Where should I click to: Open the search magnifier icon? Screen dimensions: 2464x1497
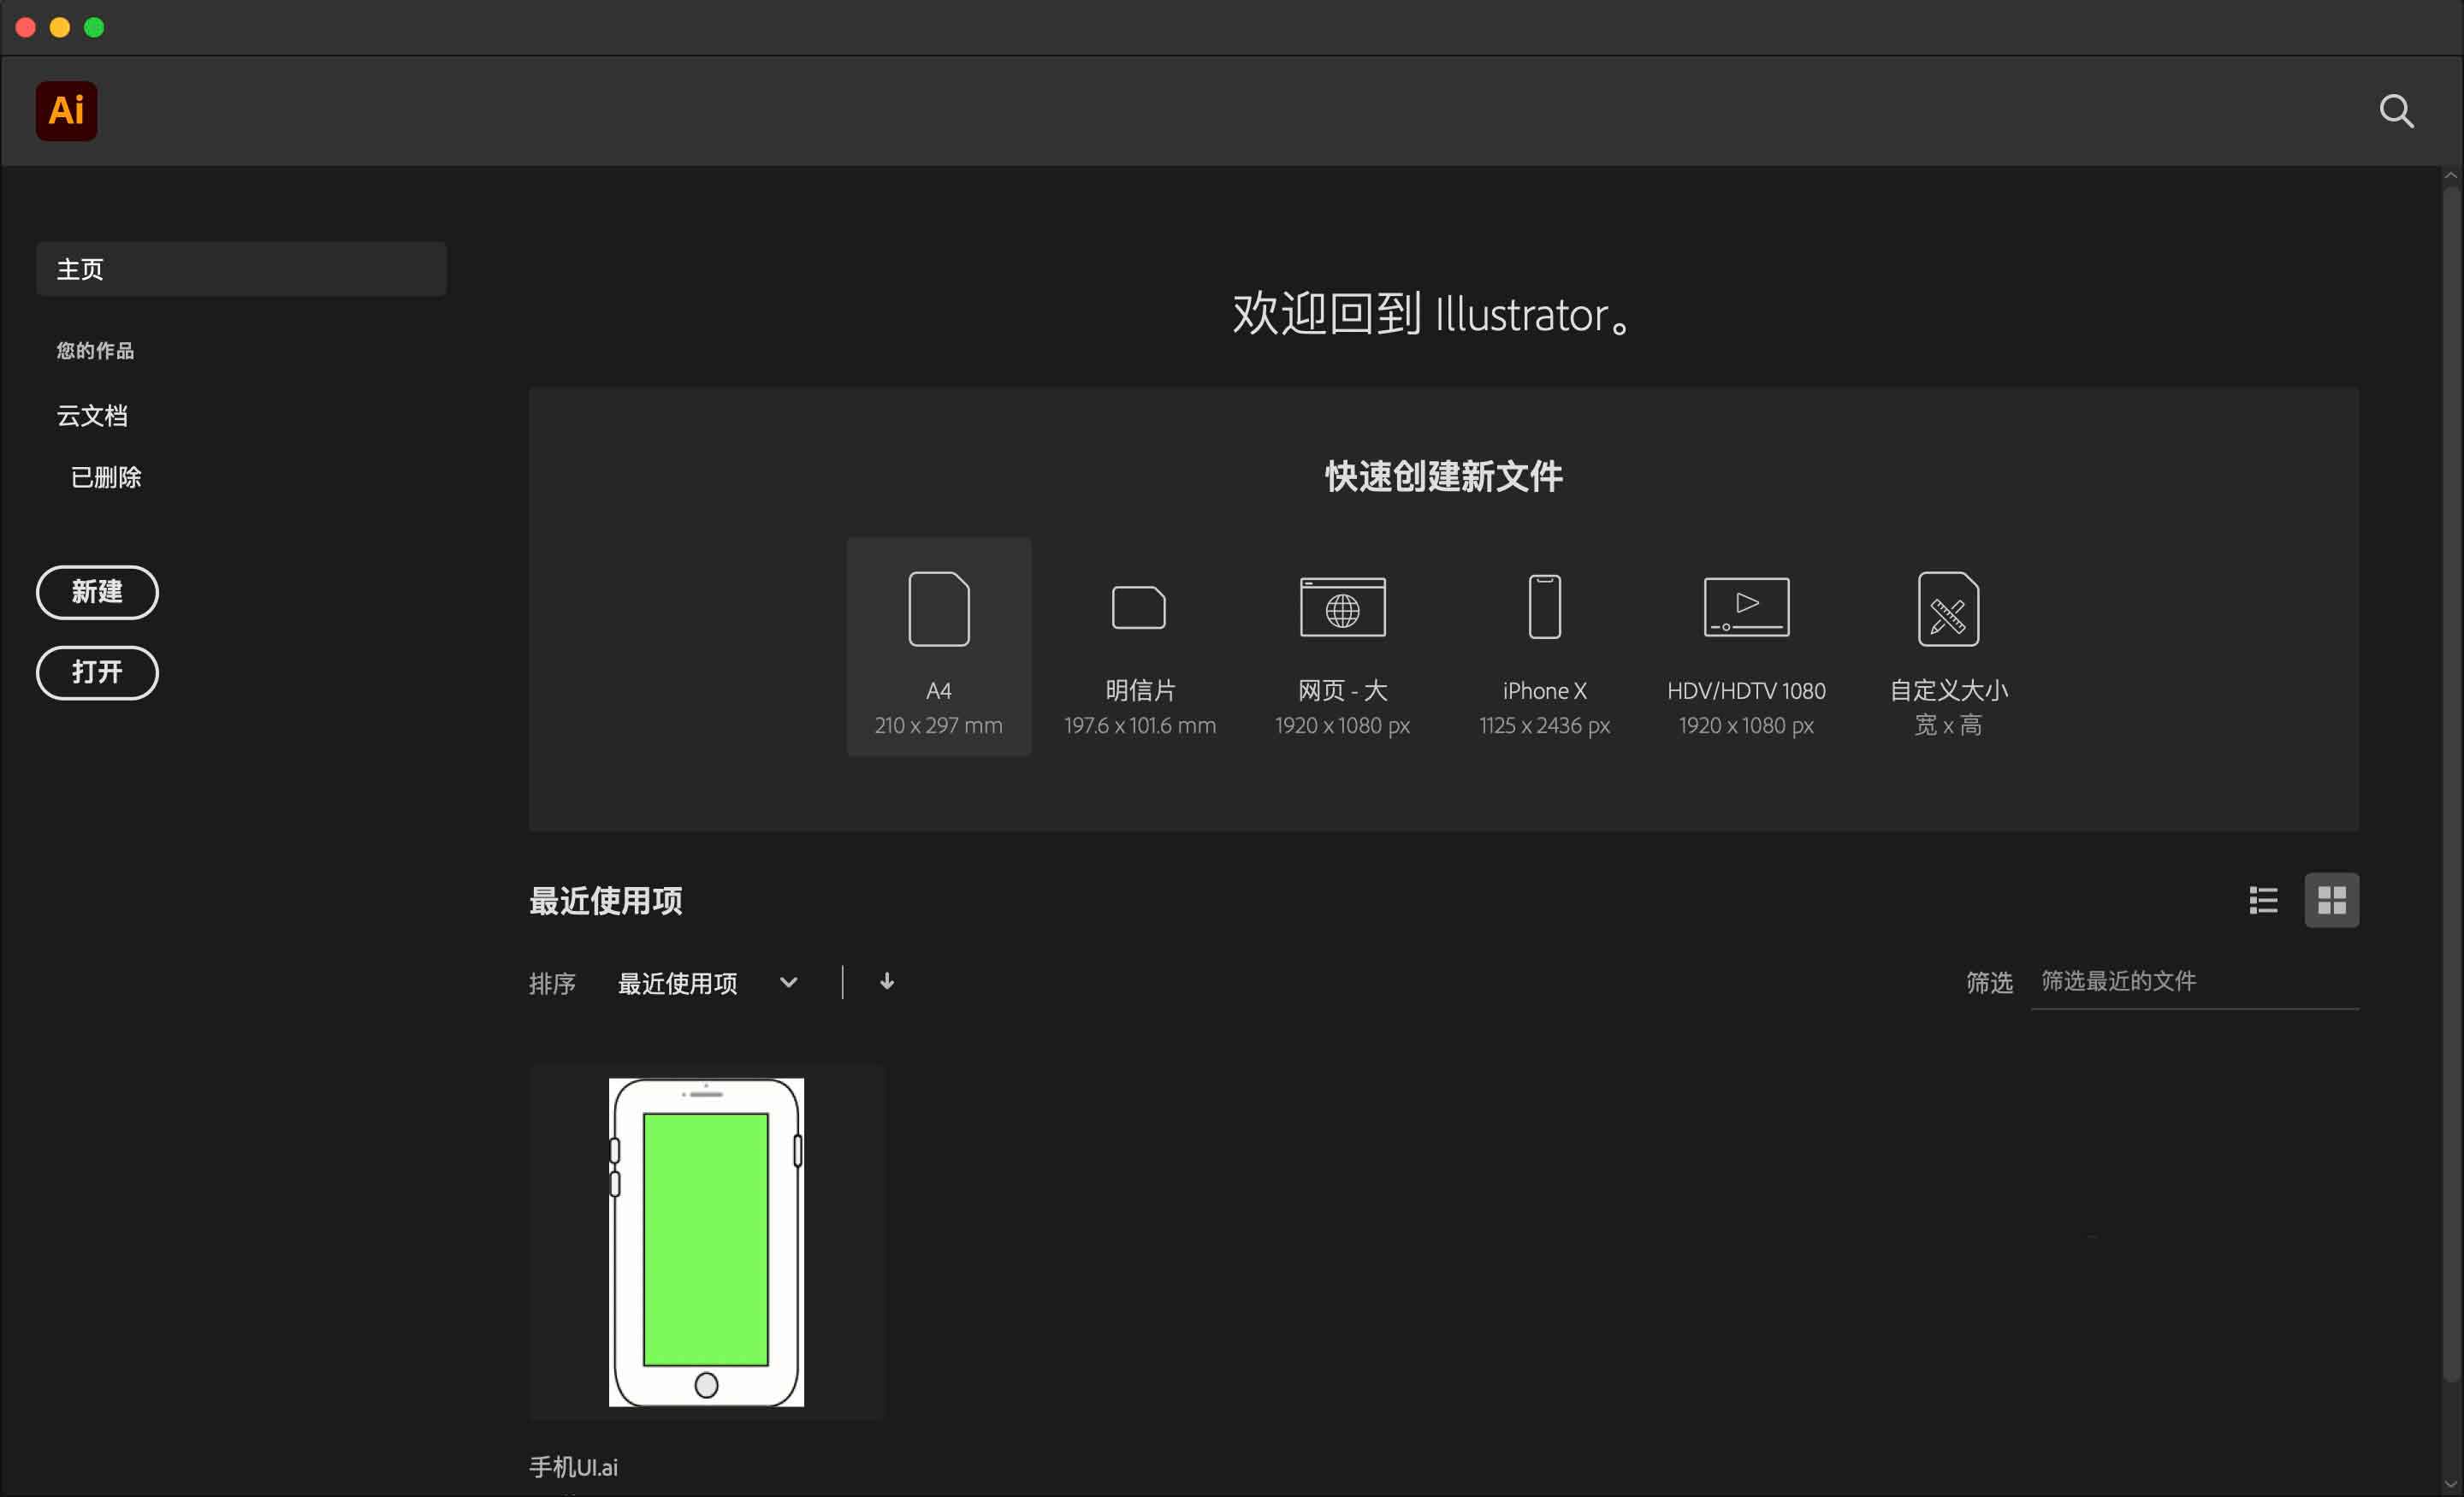(2396, 111)
